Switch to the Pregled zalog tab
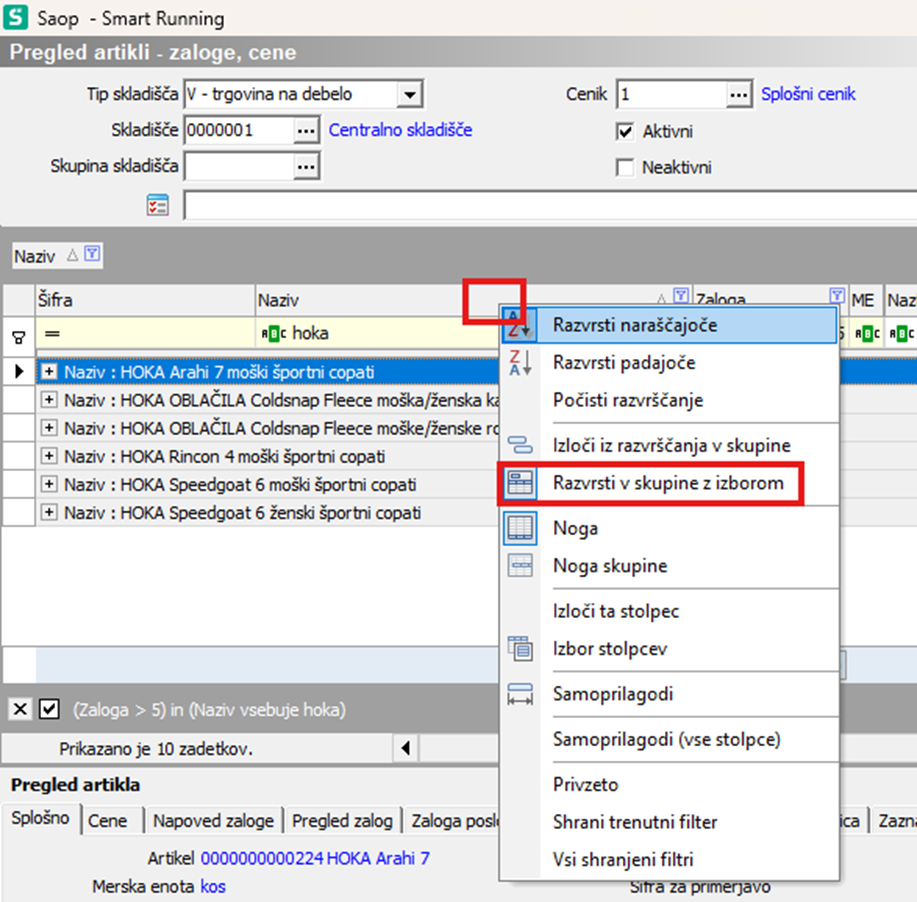Screen dimensions: 917x902 pos(342,820)
